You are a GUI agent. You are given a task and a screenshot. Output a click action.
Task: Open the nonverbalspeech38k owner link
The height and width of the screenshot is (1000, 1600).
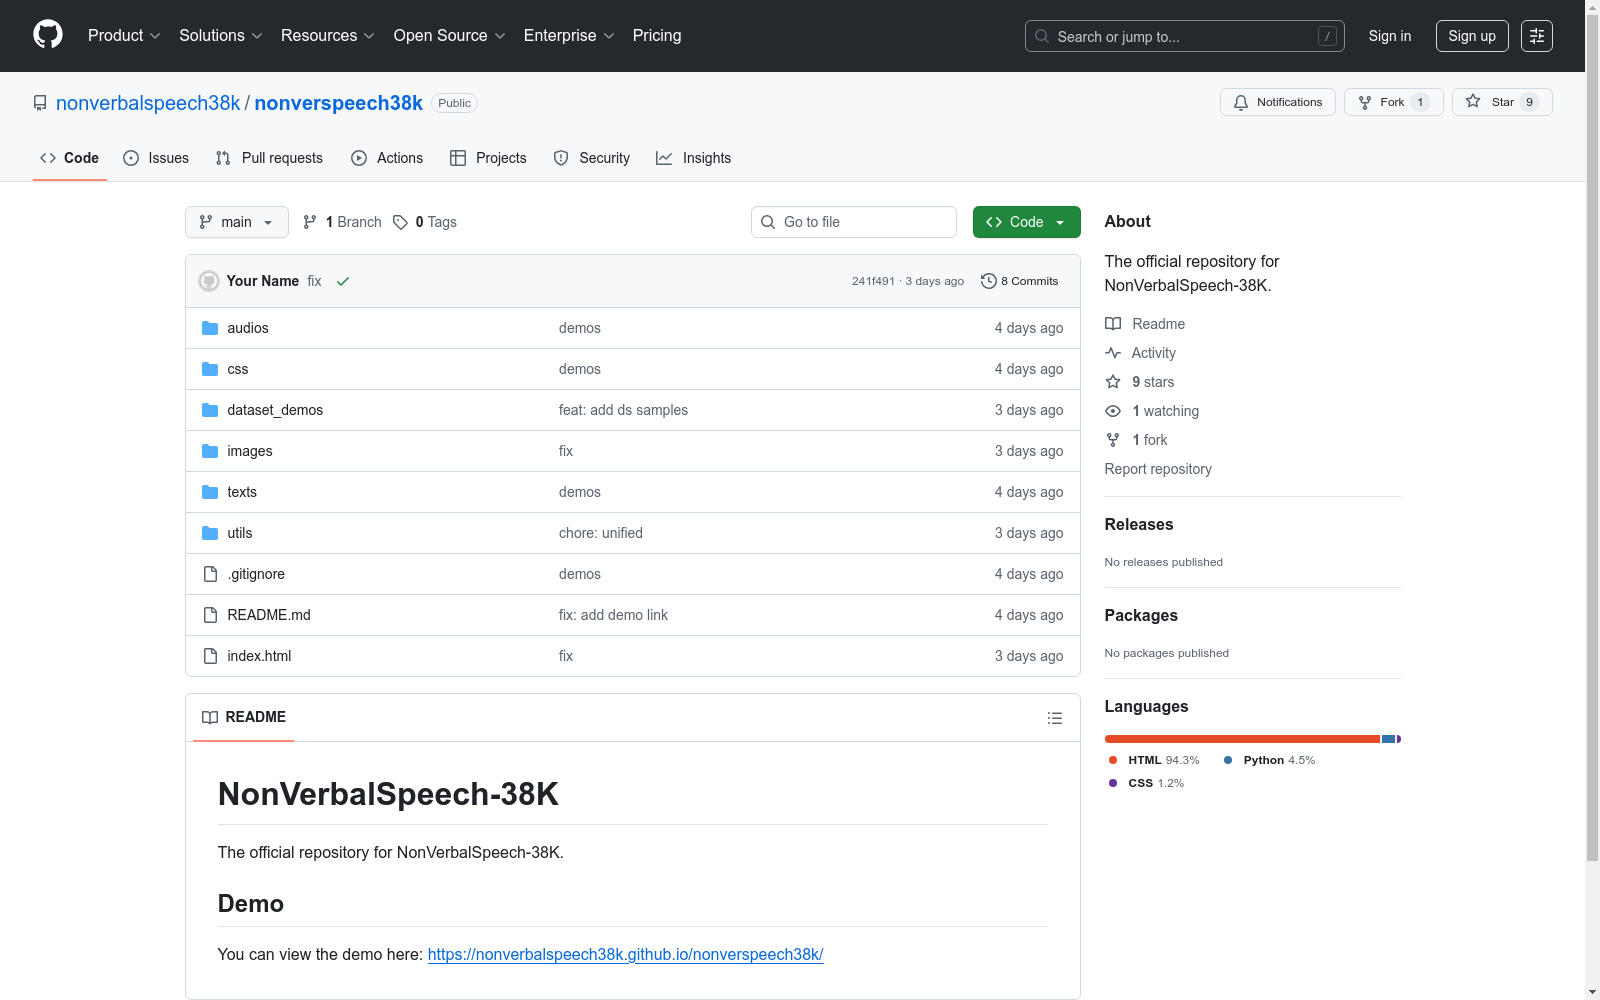[x=148, y=103]
